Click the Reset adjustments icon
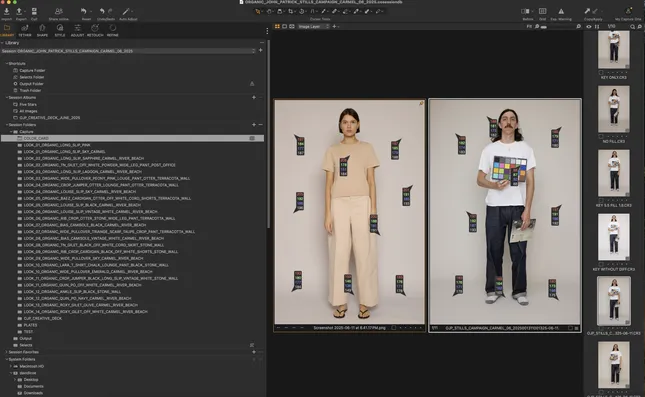This screenshot has height=397, width=645. 84,12
